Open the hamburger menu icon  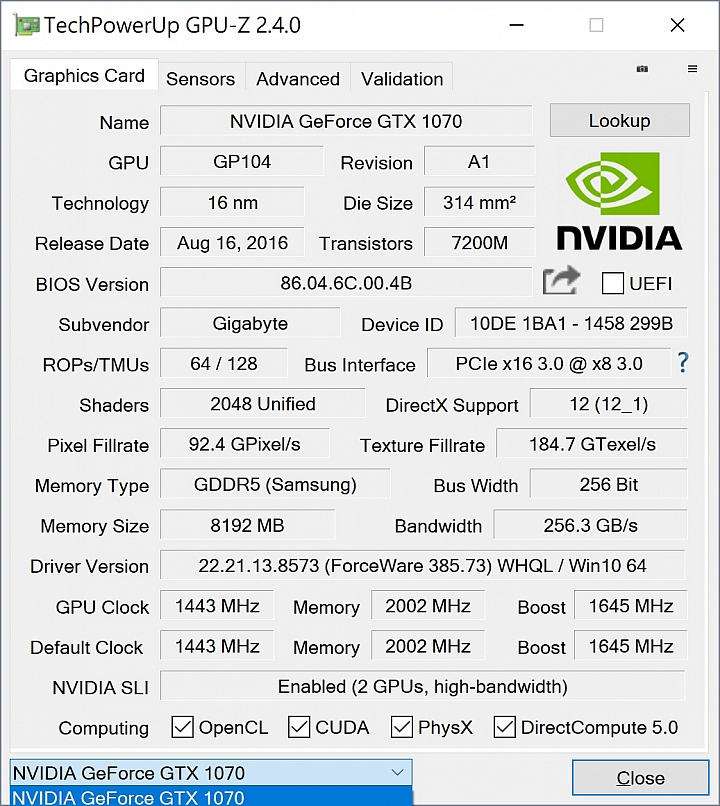coord(692,69)
